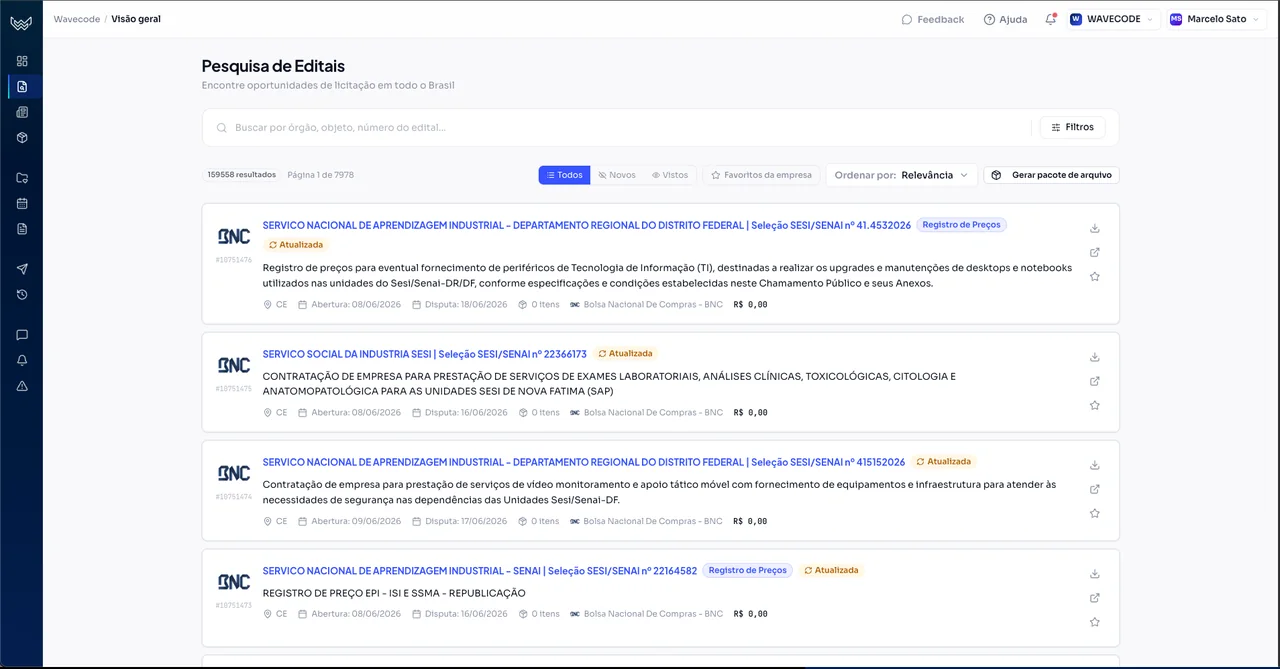
Task: Switch to the Novos tab
Action: (x=617, y=175)
